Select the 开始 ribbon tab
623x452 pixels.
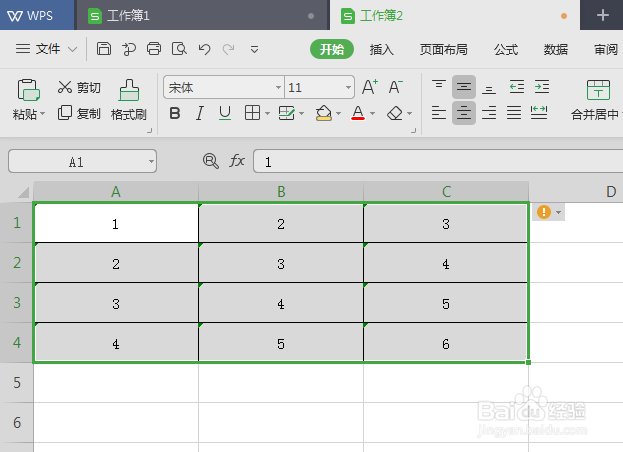332,49
